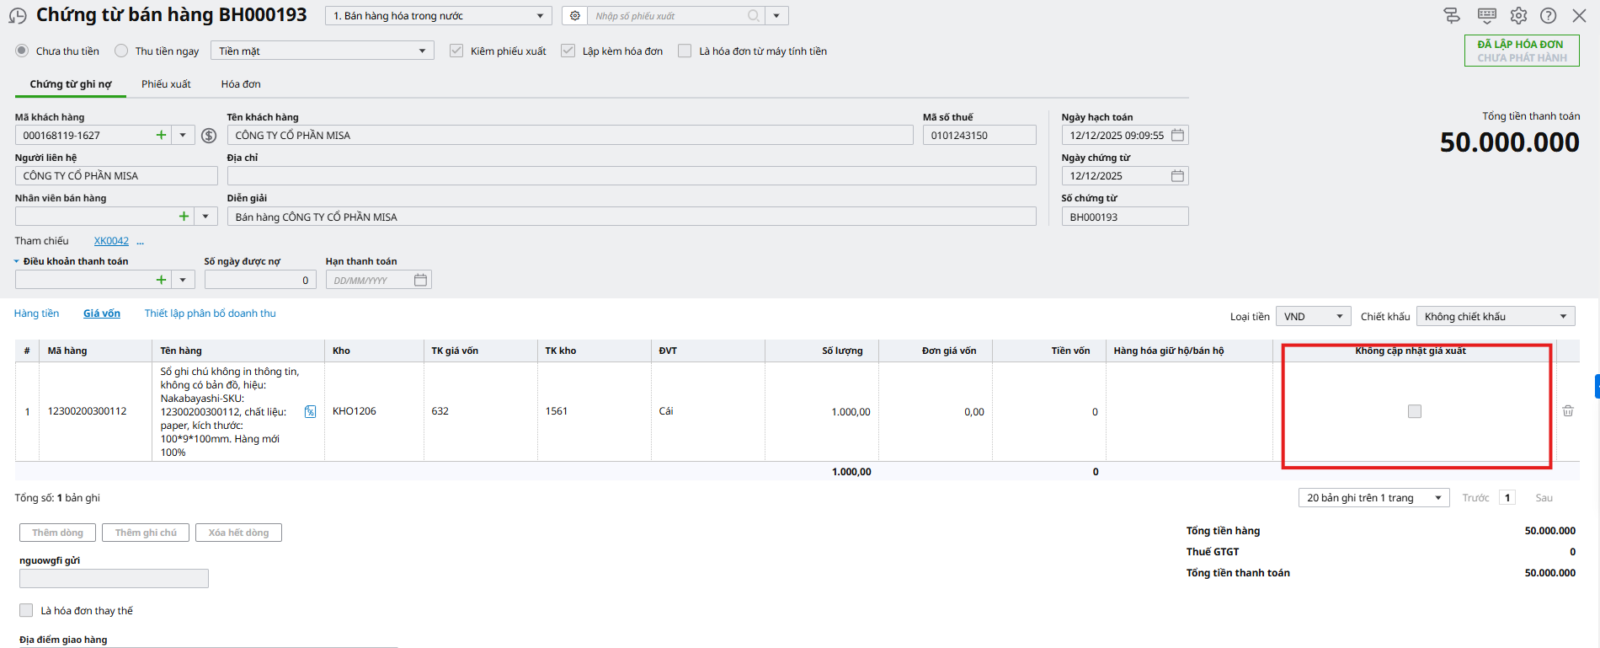Open calendar for Ngày chứng từ
This screenshot has height=648, width=1600.
click(x=1177, y=176)
